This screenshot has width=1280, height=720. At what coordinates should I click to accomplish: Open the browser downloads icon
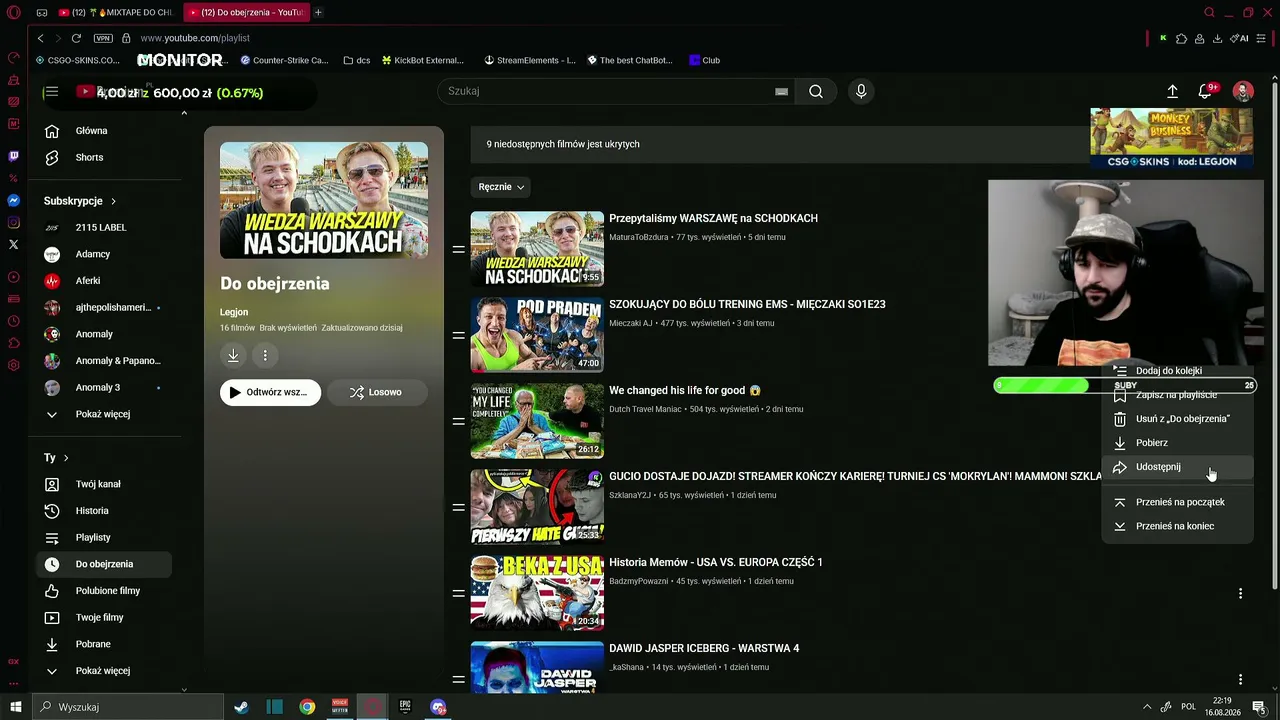tap(1217, 38)
